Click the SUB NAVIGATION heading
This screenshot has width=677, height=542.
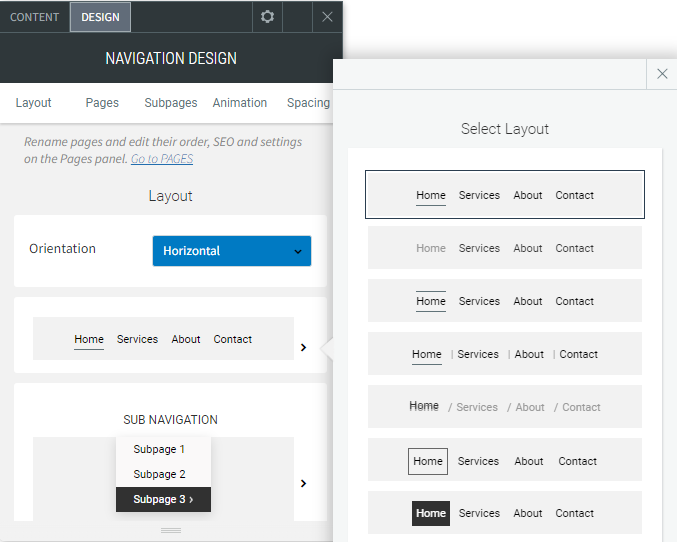tap(171, 420)
